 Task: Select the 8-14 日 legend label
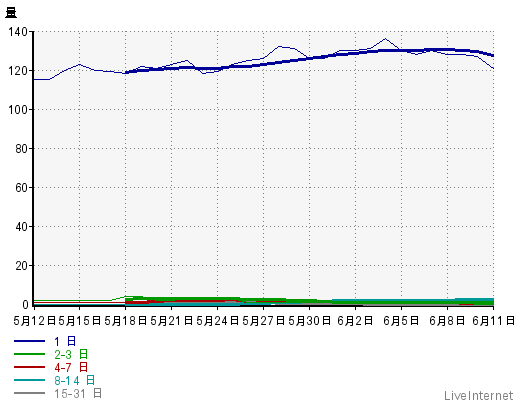click(x=75, y=380)
